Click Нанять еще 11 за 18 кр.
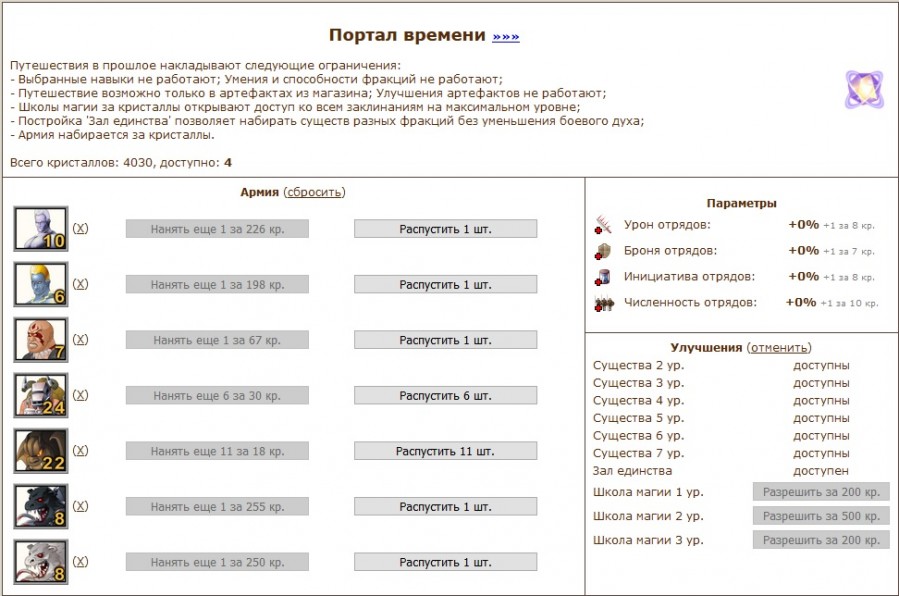899x596 pixels. pyautogui.click(x=217, y=451)
